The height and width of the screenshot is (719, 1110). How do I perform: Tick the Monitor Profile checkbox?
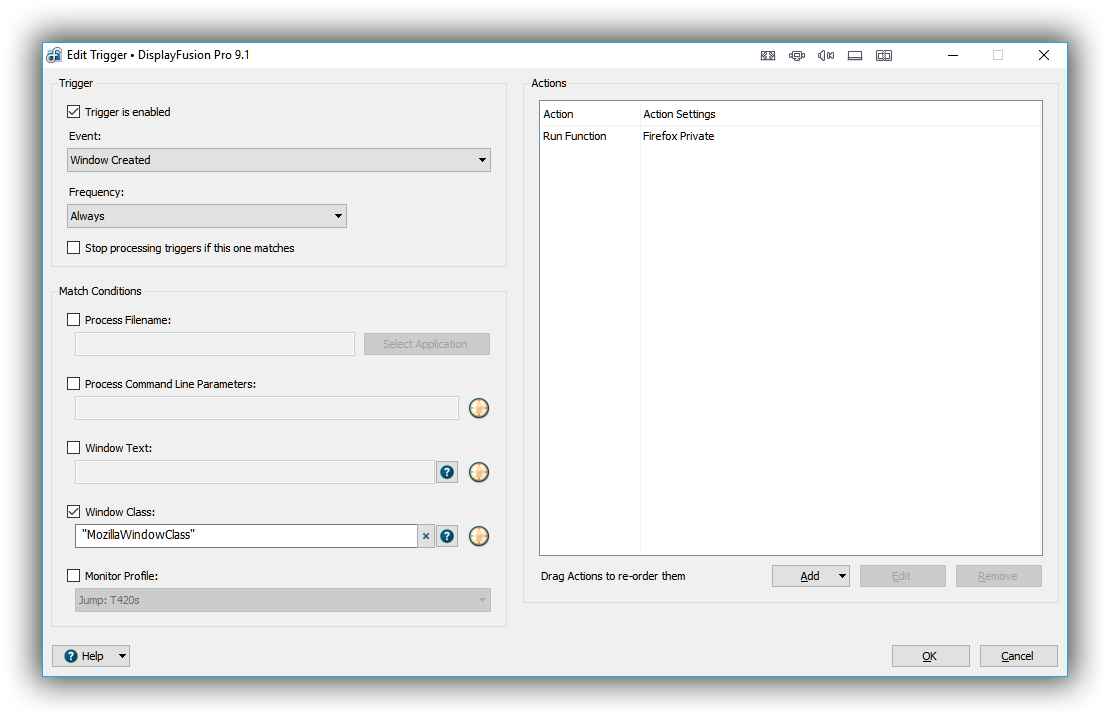click(x=74, y=576)
